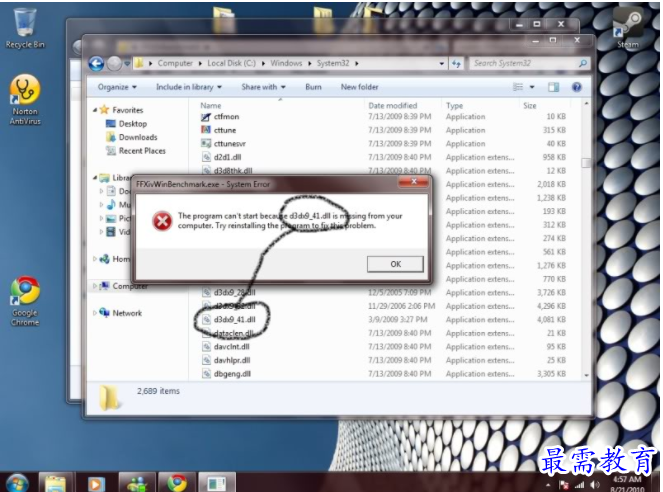Click the file list vertical scrollbar thumb
The width and height of the screenshot is (663, 492).
[586, 163]
